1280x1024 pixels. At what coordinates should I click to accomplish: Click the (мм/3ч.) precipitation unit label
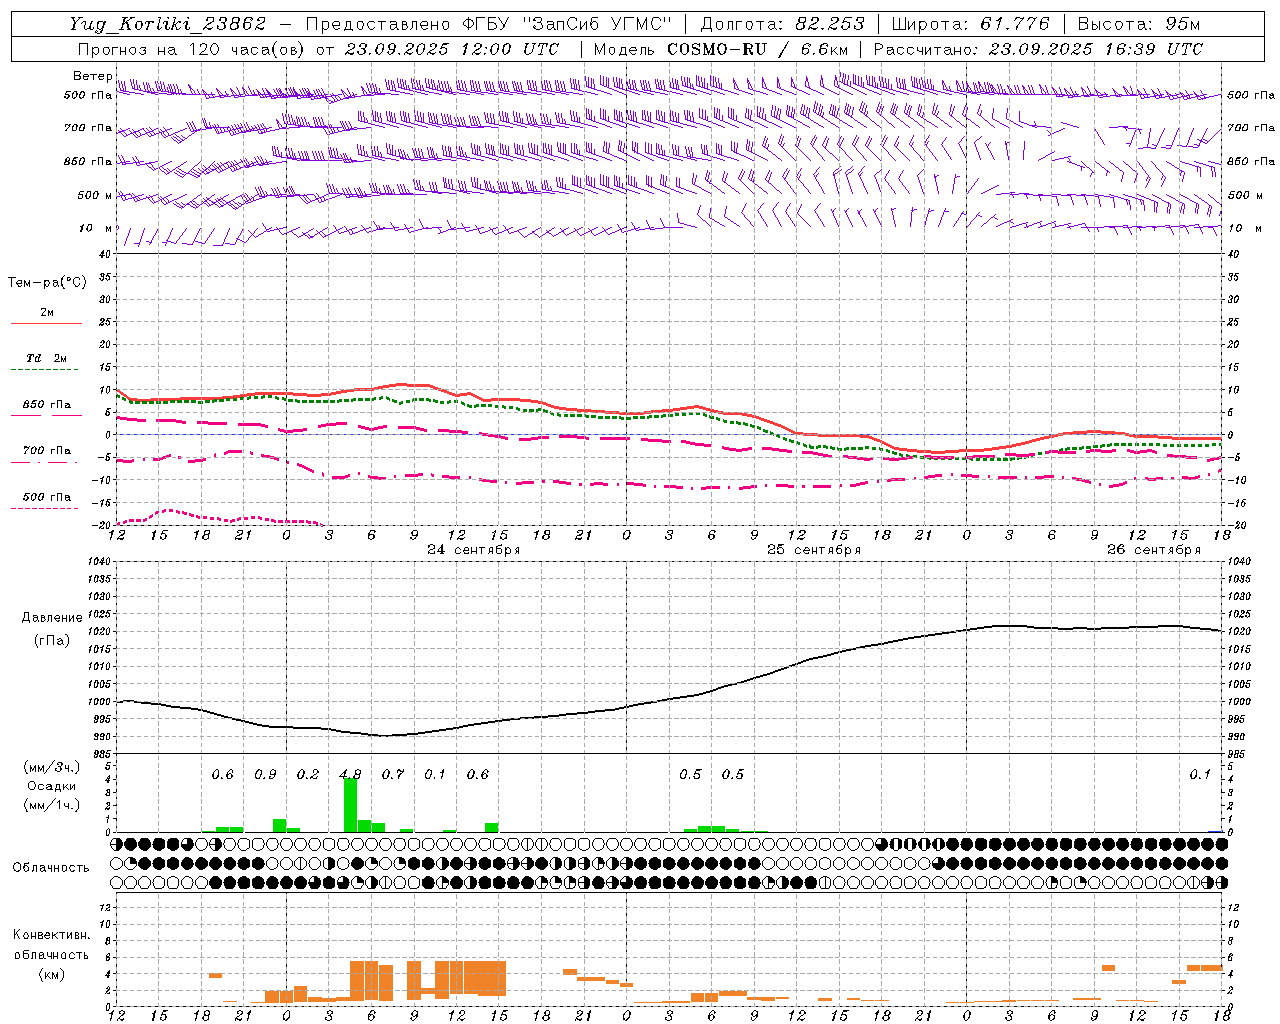[51, 767]
